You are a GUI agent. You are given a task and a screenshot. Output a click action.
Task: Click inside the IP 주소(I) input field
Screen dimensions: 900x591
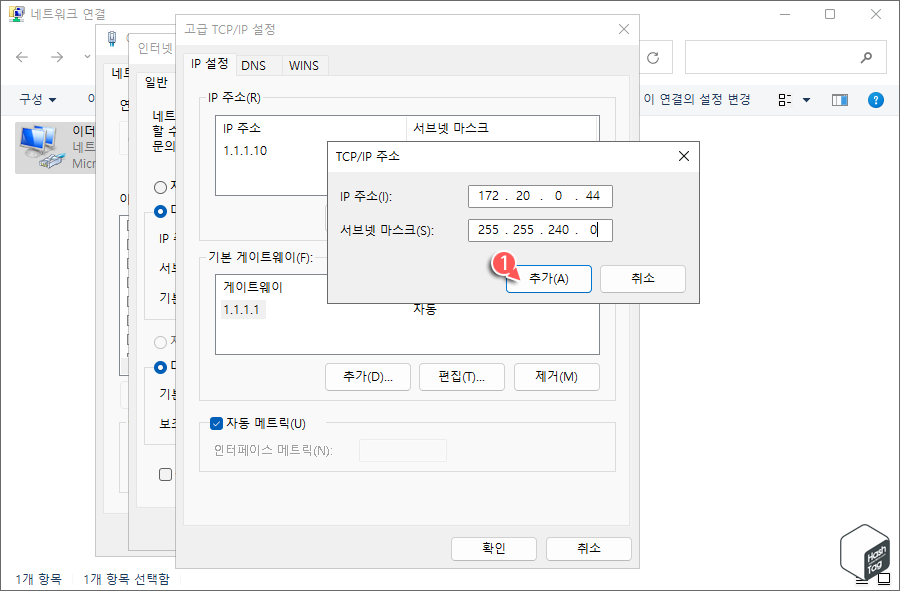pyautogui.click(x=540, y=196)
